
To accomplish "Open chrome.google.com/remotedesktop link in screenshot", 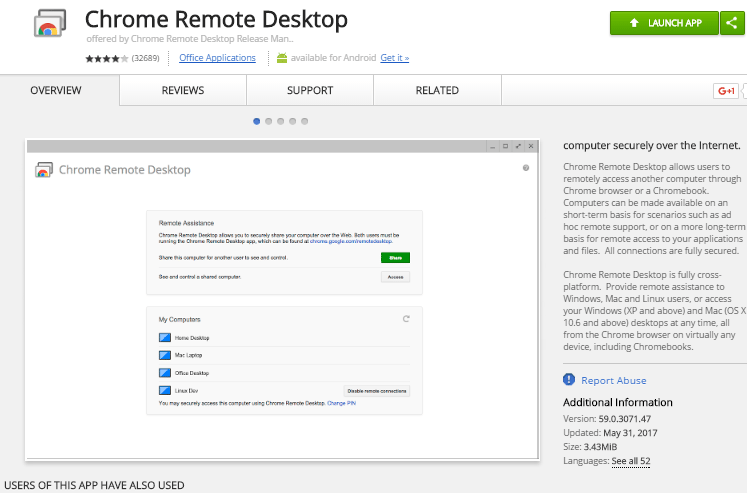I will point(351,241).
